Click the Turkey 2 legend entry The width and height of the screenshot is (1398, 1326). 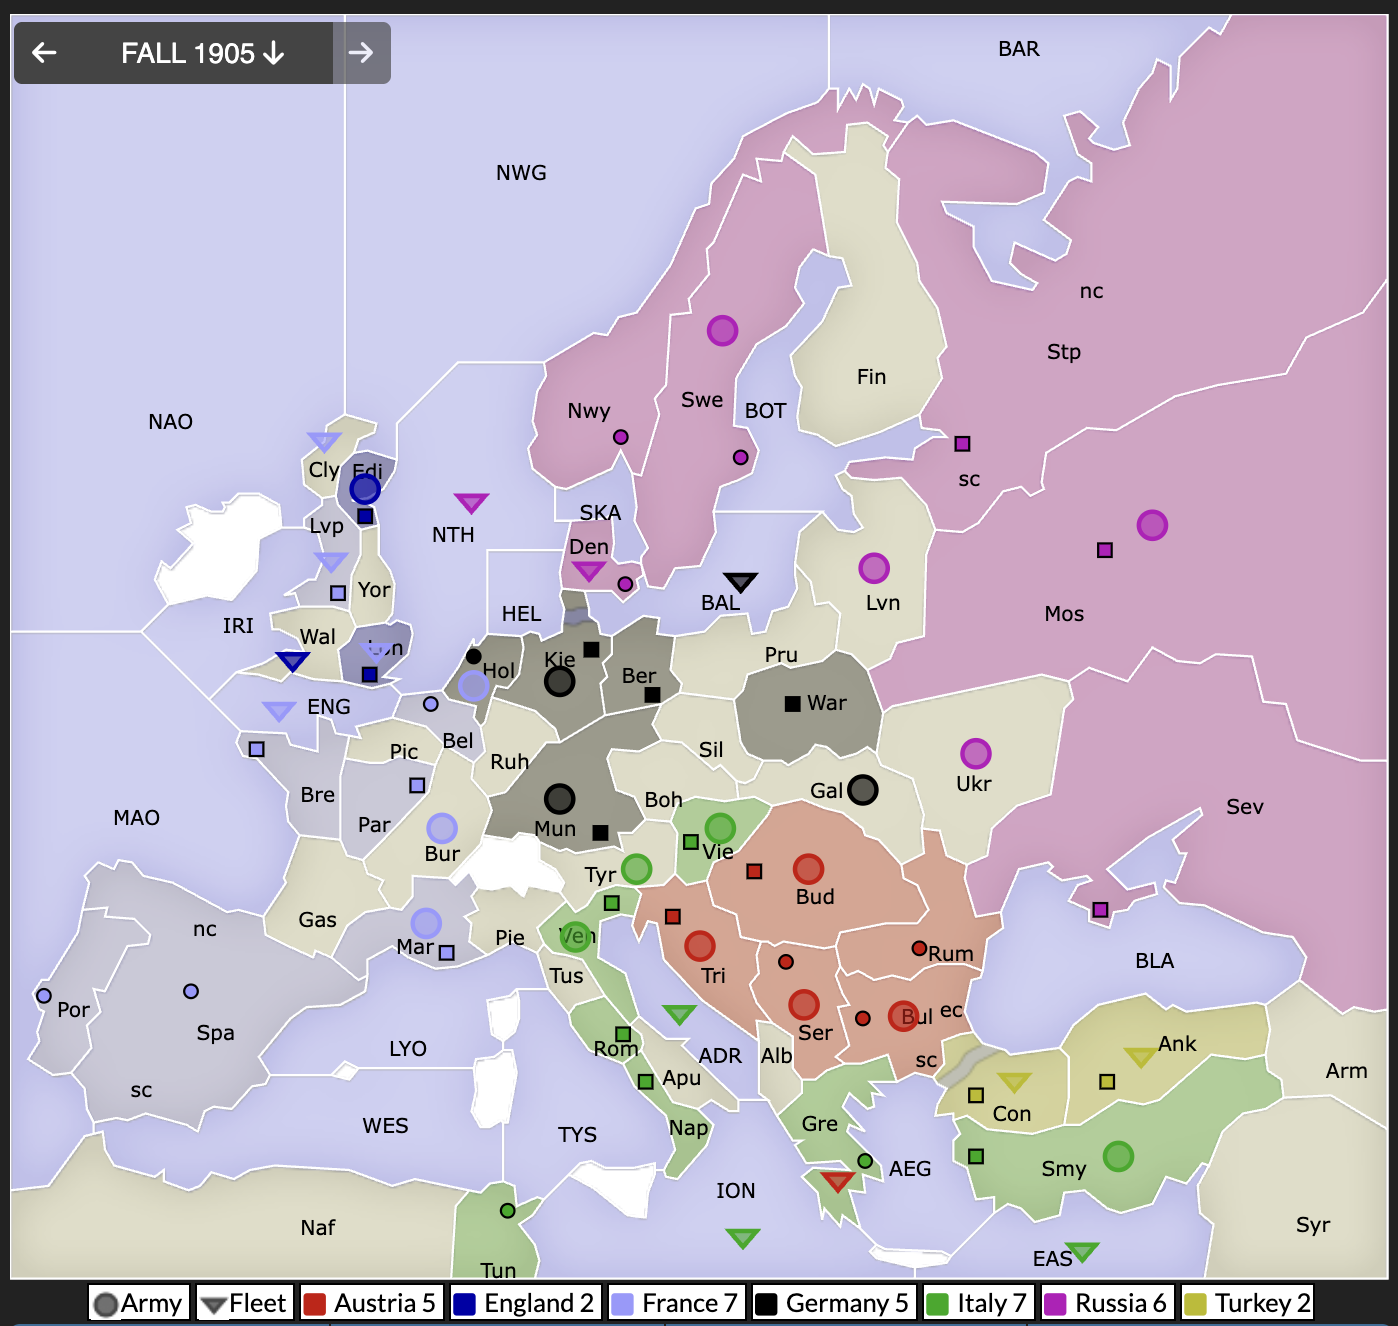(x=1247, y=1303)
